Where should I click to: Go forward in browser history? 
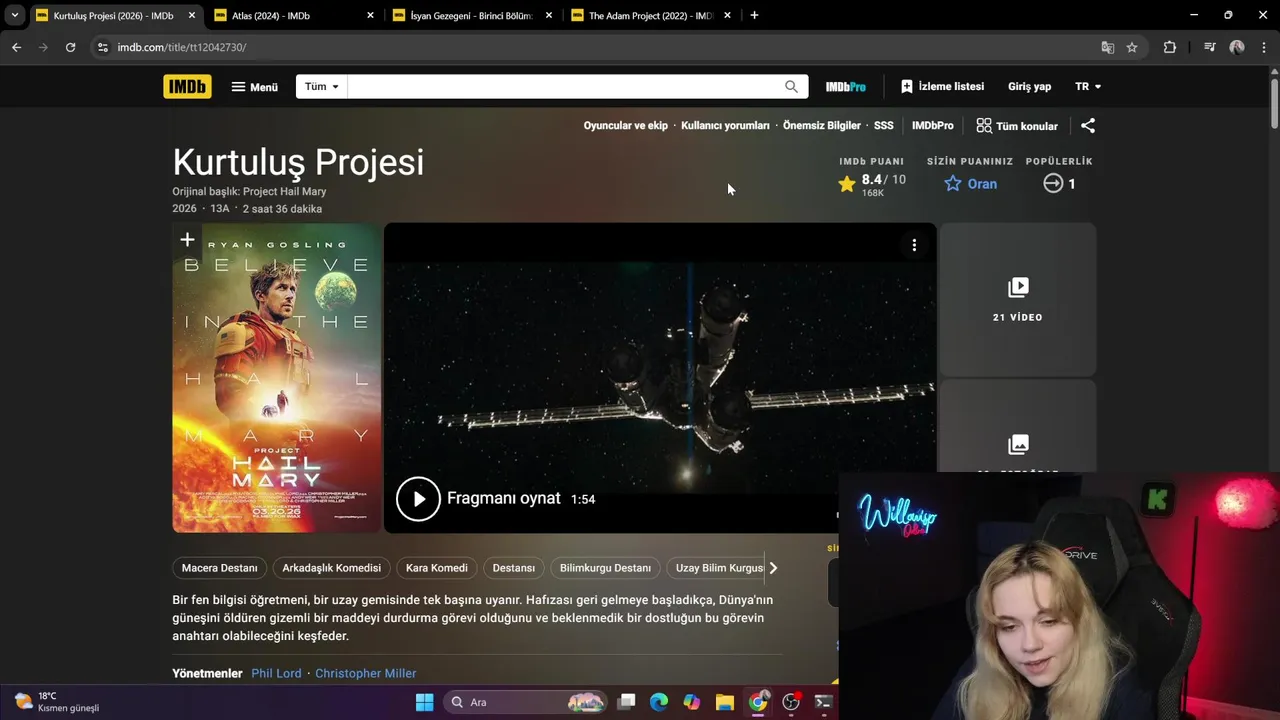tap(43, 47)
